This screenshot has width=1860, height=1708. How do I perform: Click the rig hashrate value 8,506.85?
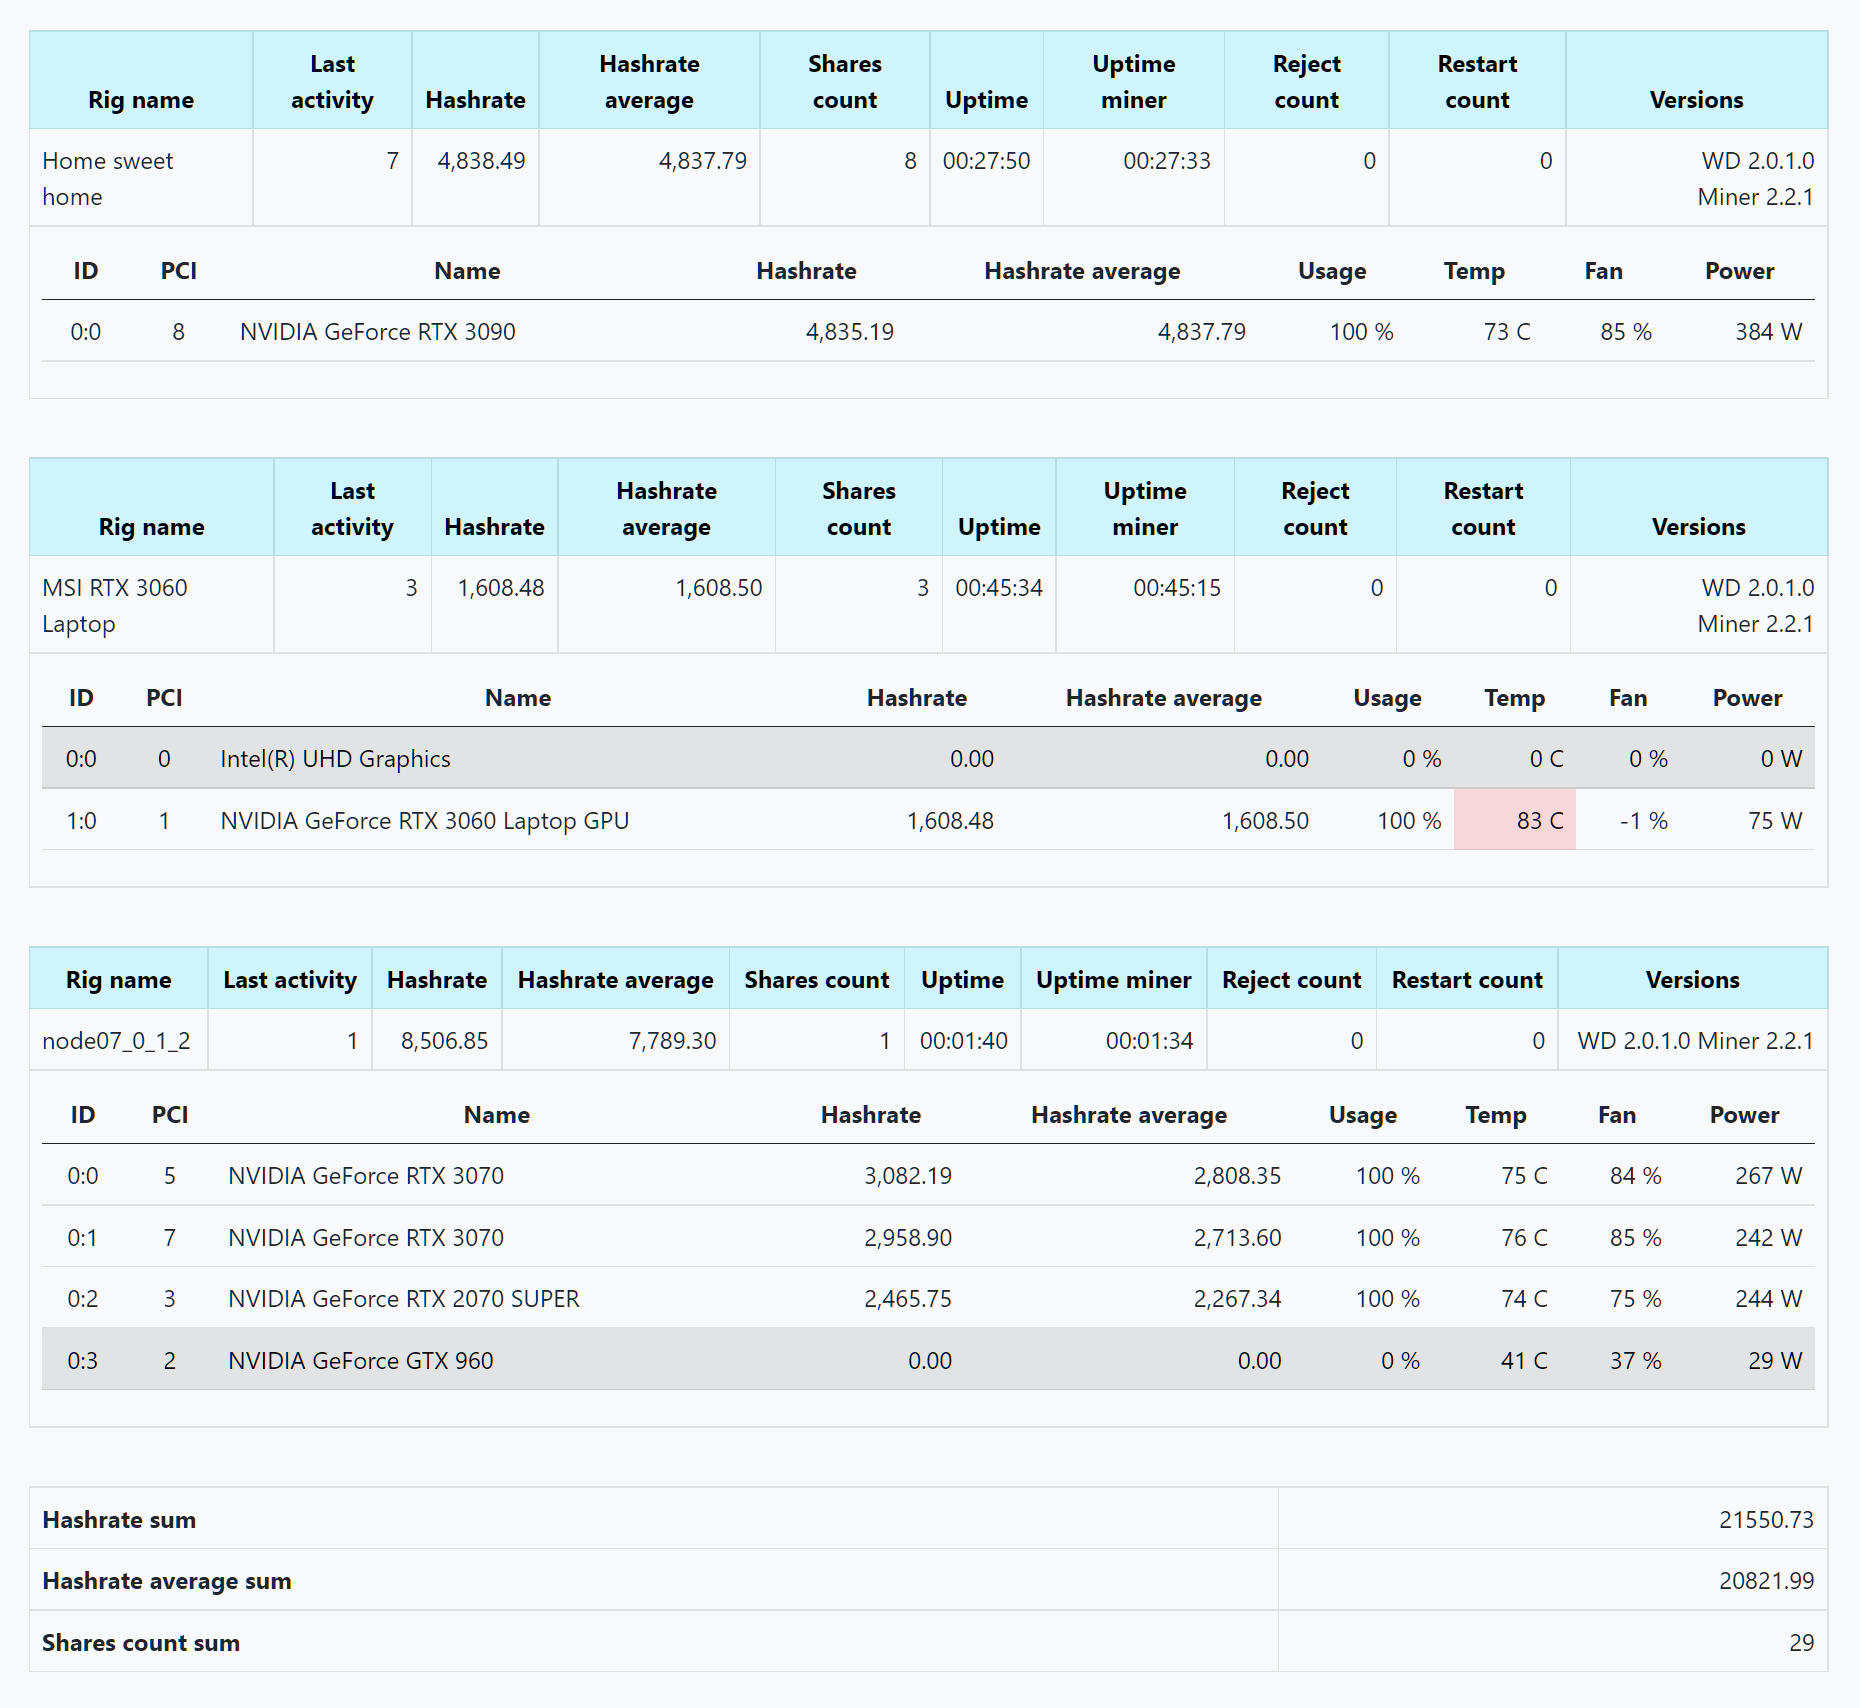[444, 1040]
